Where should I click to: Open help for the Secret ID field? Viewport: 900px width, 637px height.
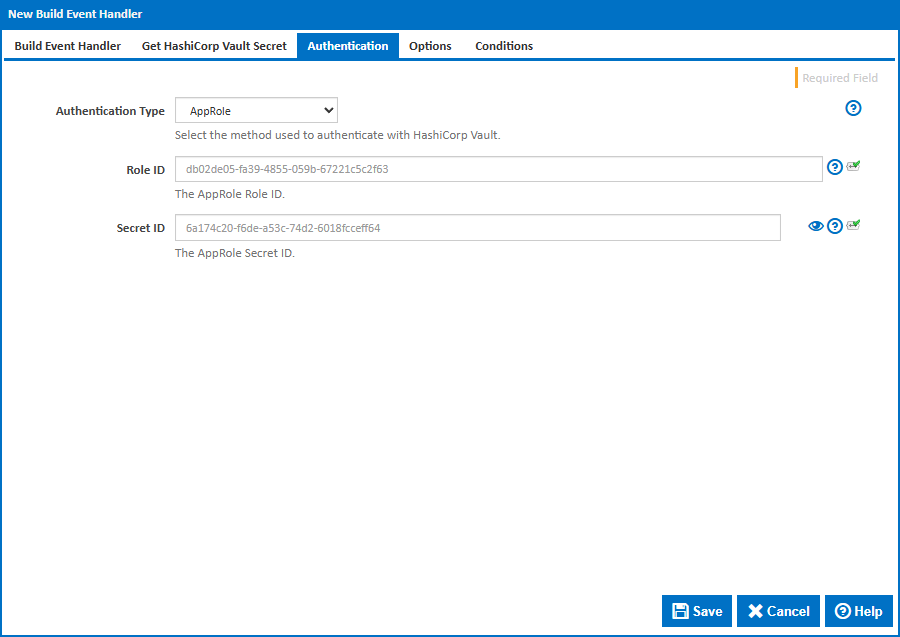(835, 226)
